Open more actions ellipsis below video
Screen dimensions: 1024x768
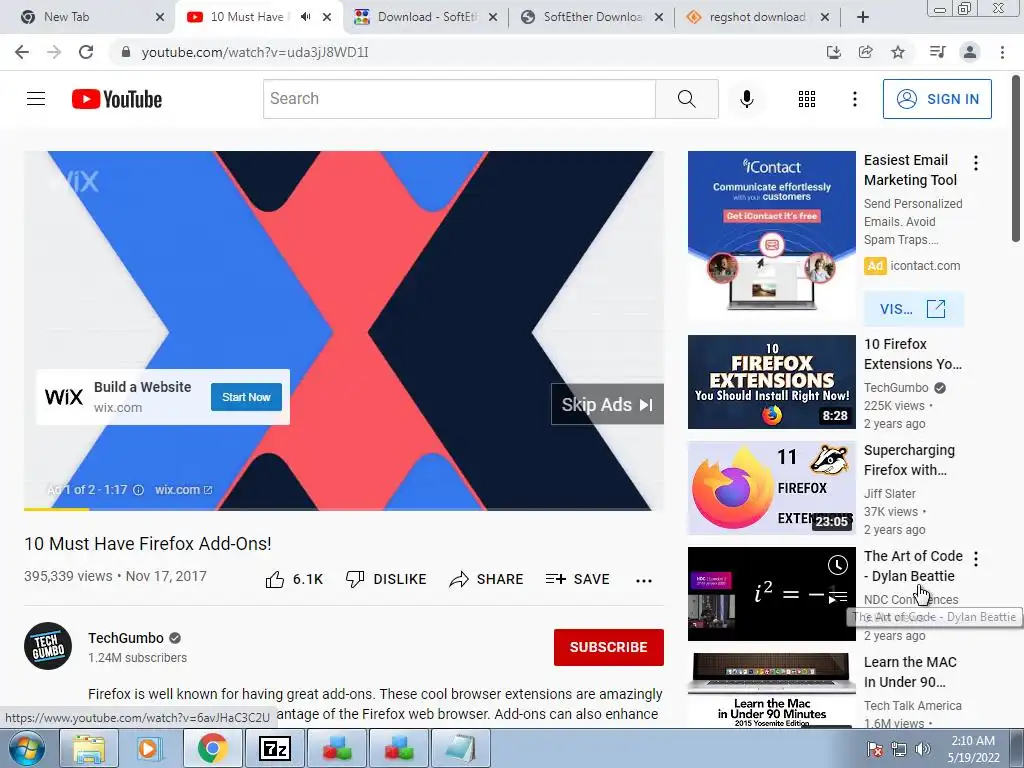pyautogui.click(x=644, y=580)
